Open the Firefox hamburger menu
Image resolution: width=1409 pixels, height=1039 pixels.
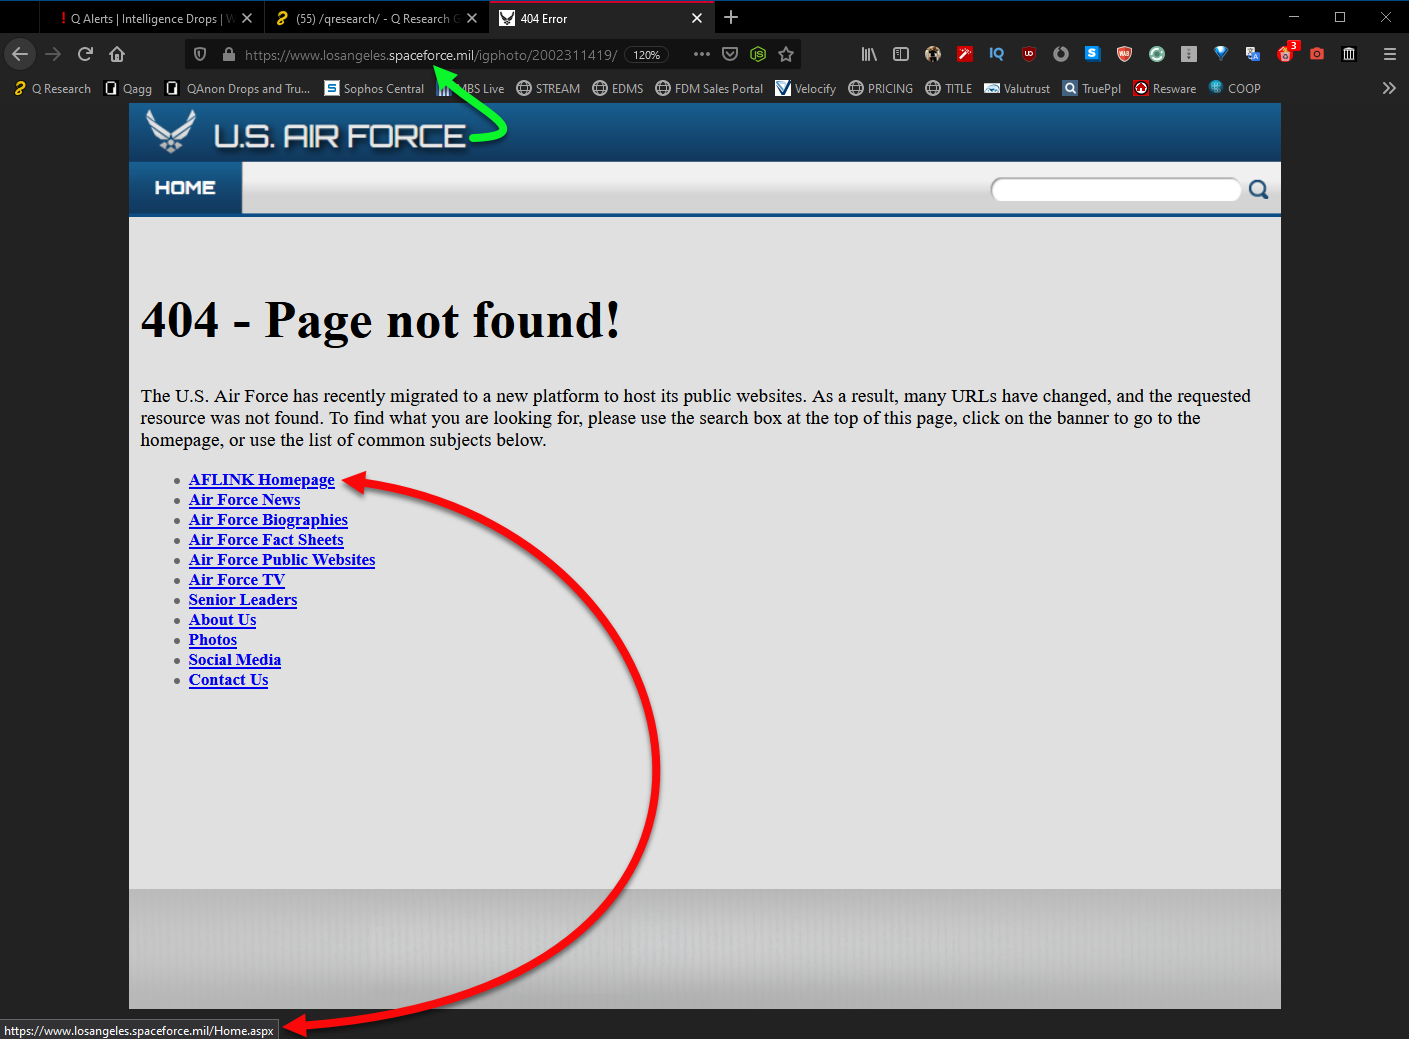pyautogui.click(x=1389, y=54)
